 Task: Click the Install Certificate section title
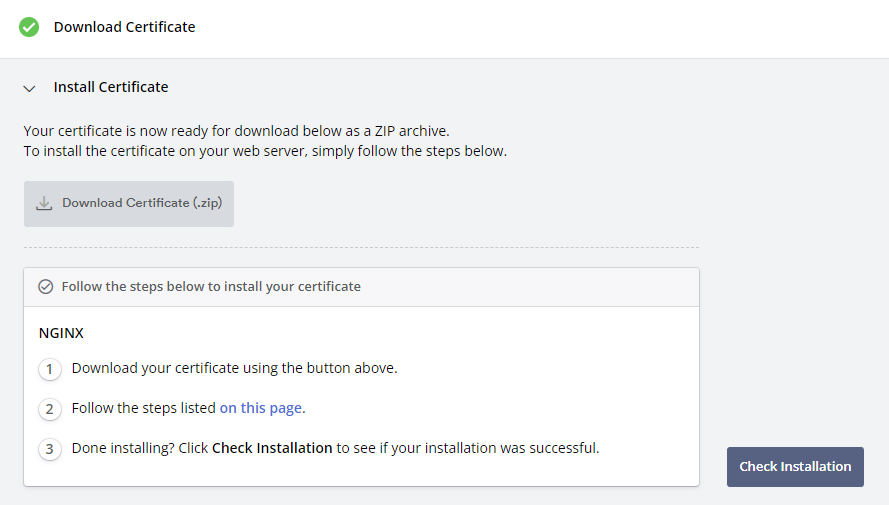coord(111,87)
